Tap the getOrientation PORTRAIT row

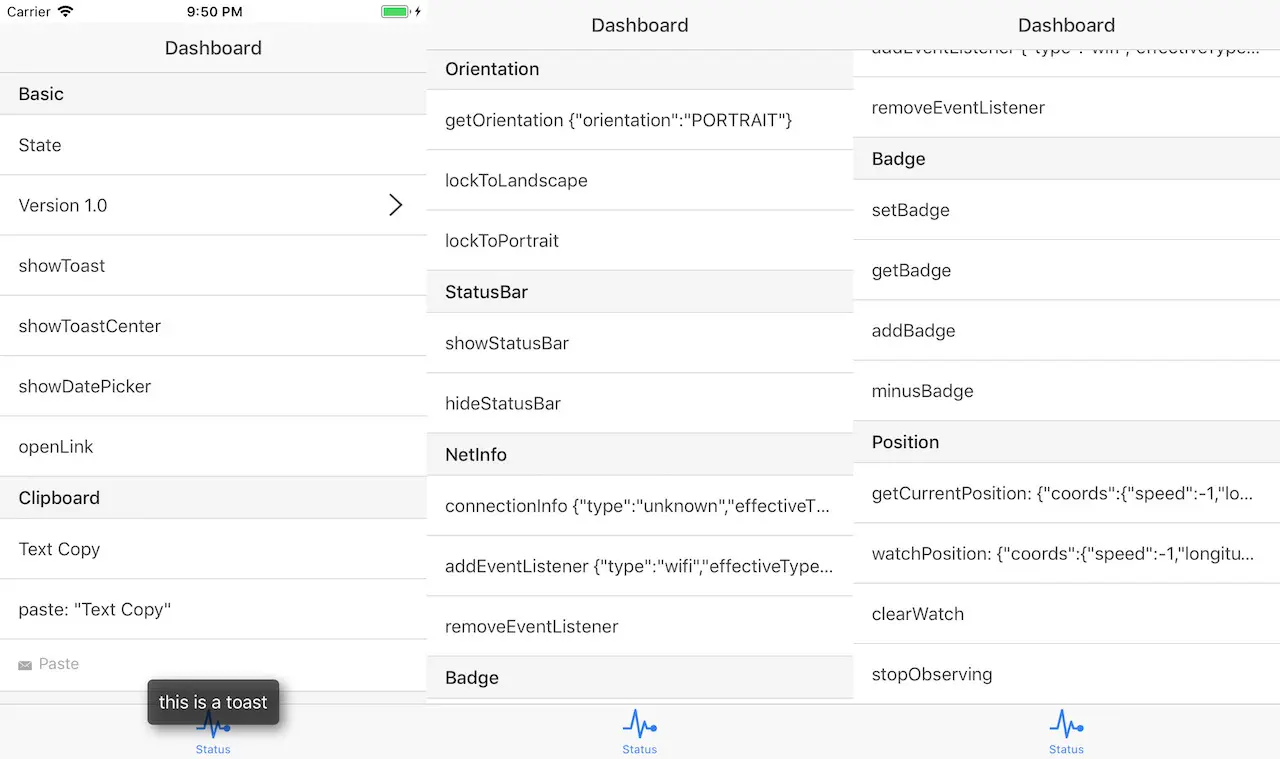pos(640,120)
